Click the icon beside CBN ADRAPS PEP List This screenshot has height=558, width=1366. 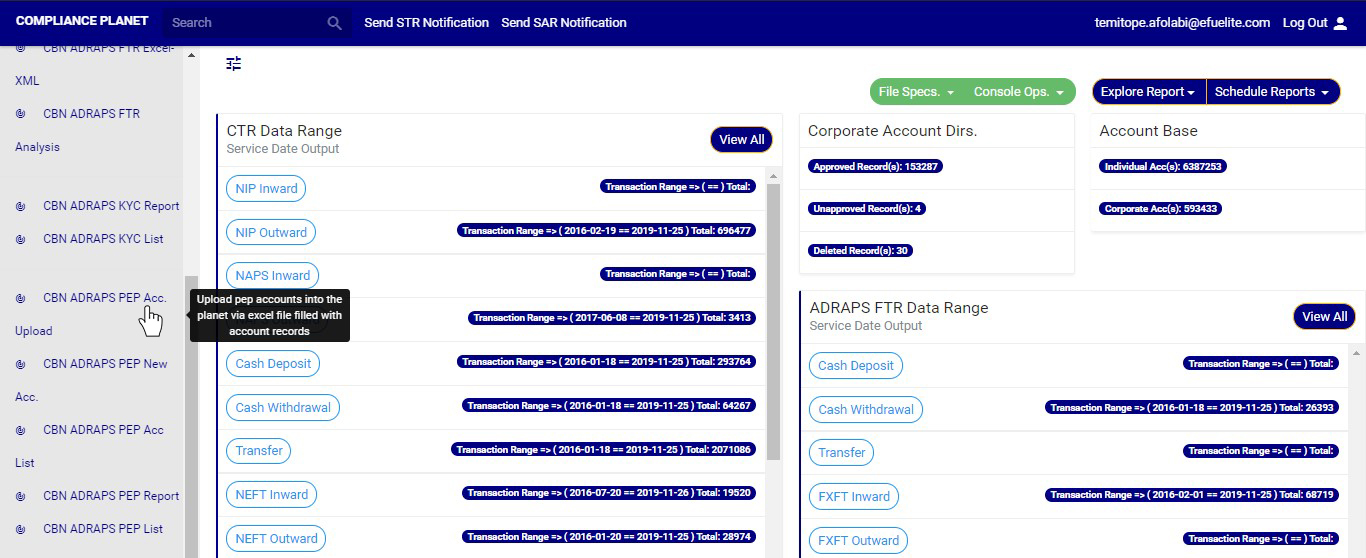[x=20, y=529]
